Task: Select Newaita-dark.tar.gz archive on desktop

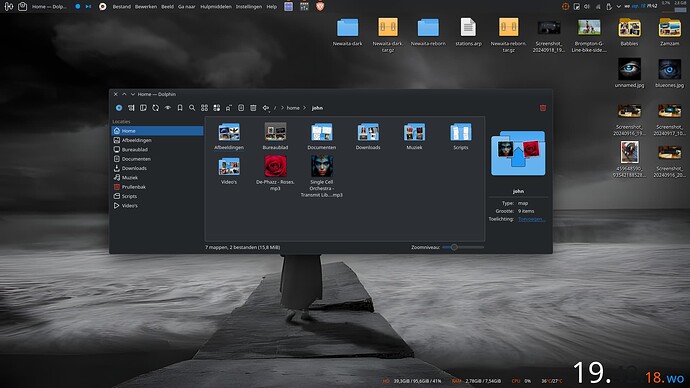Action: tap(388, 34)
